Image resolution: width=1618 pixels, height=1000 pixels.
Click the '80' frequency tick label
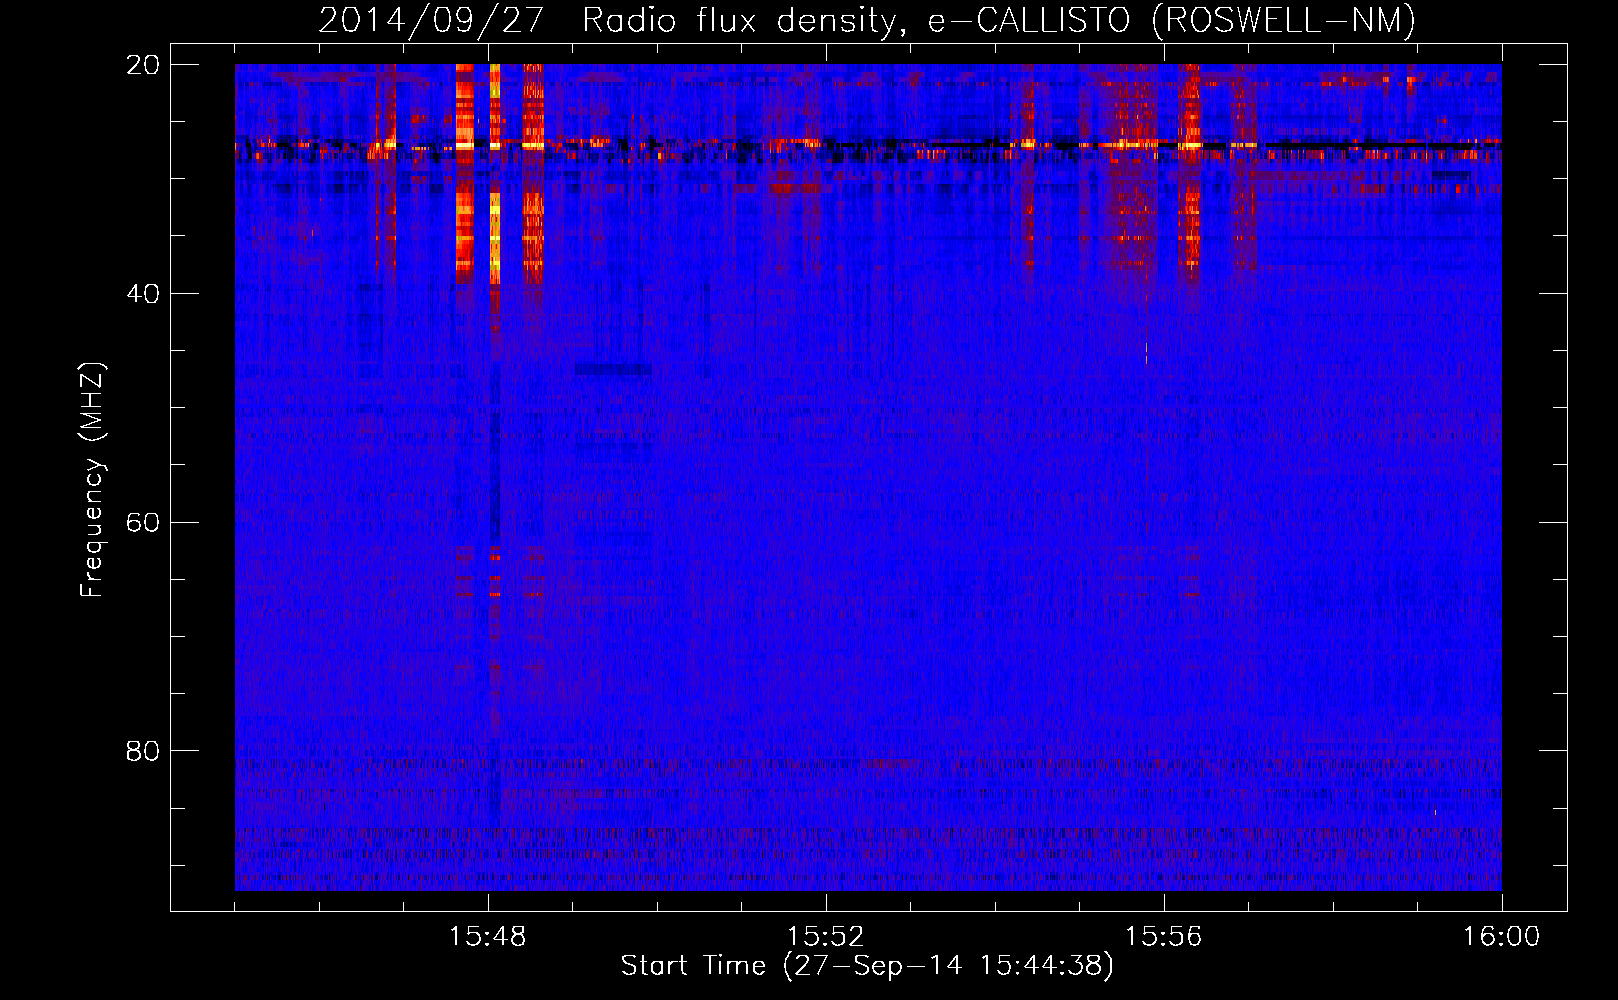click(143, 751)
